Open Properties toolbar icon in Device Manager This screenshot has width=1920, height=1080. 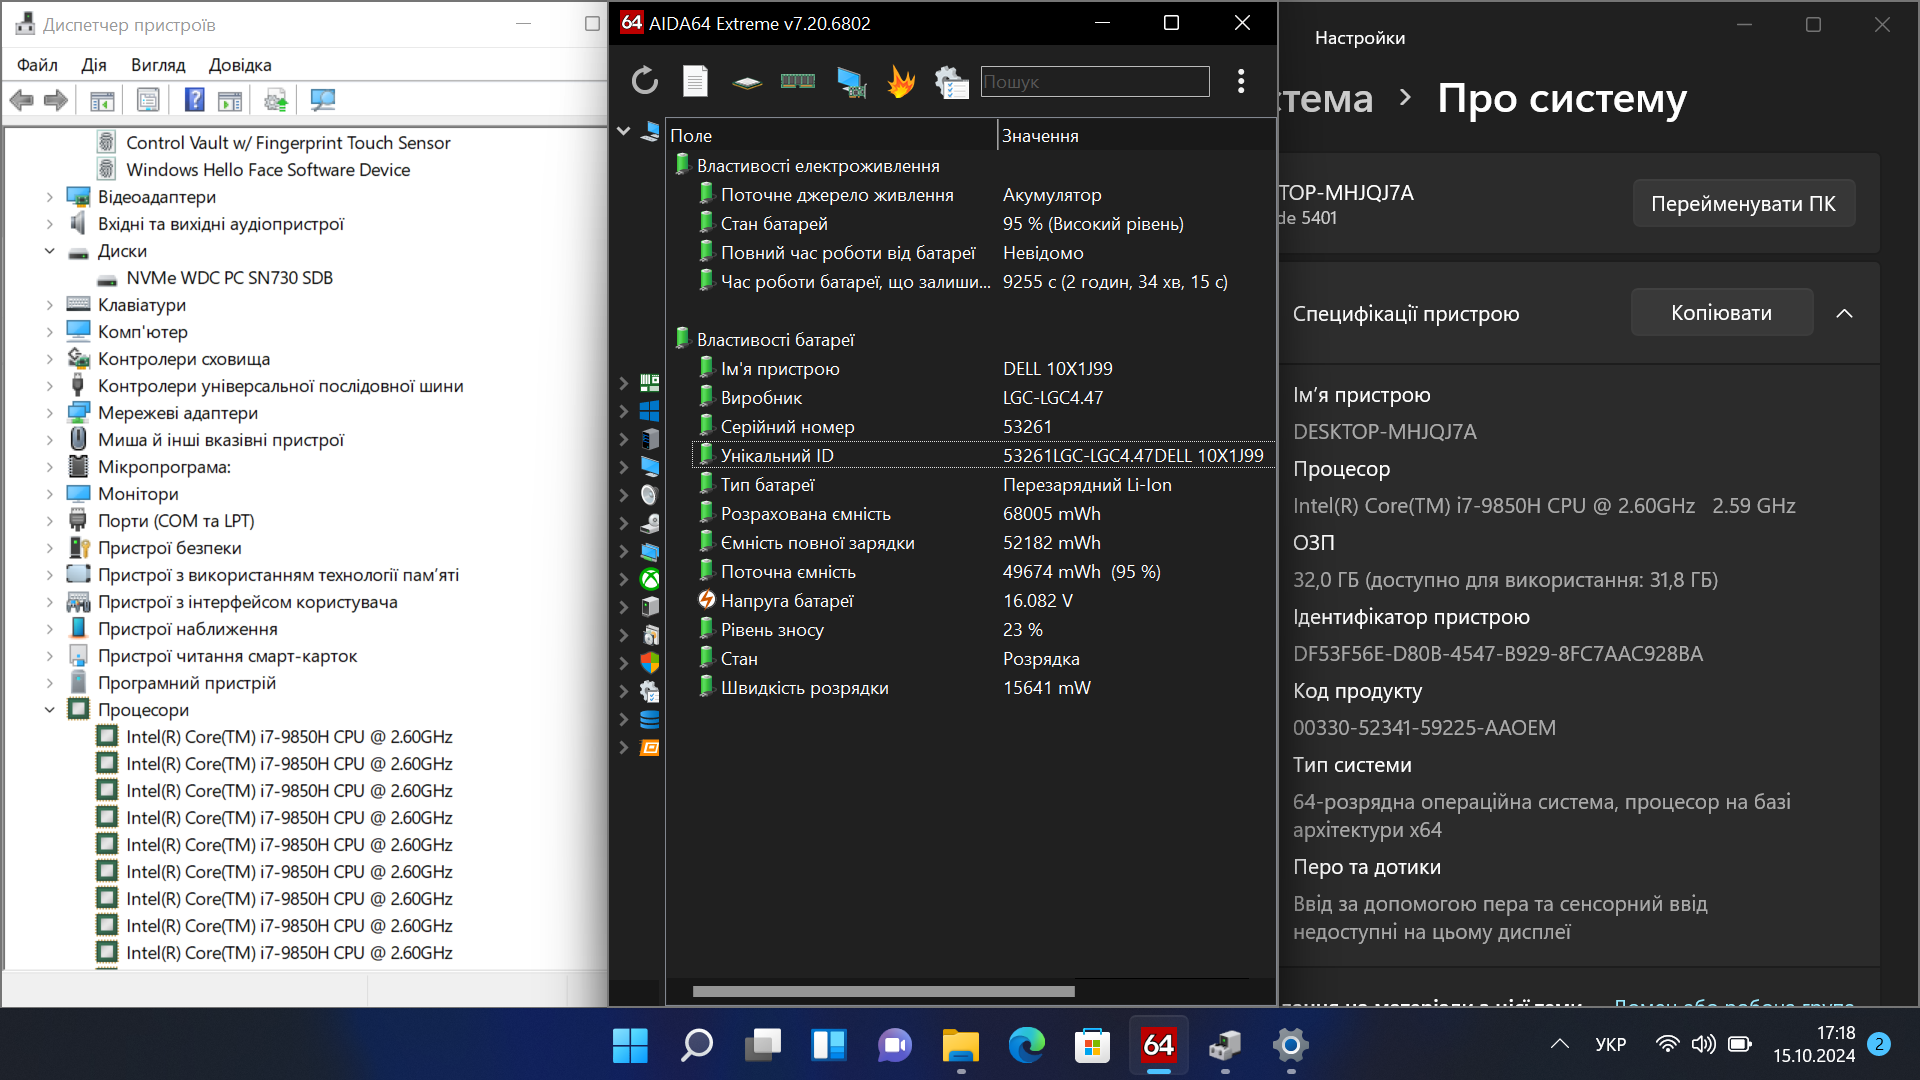coord(148,100)
